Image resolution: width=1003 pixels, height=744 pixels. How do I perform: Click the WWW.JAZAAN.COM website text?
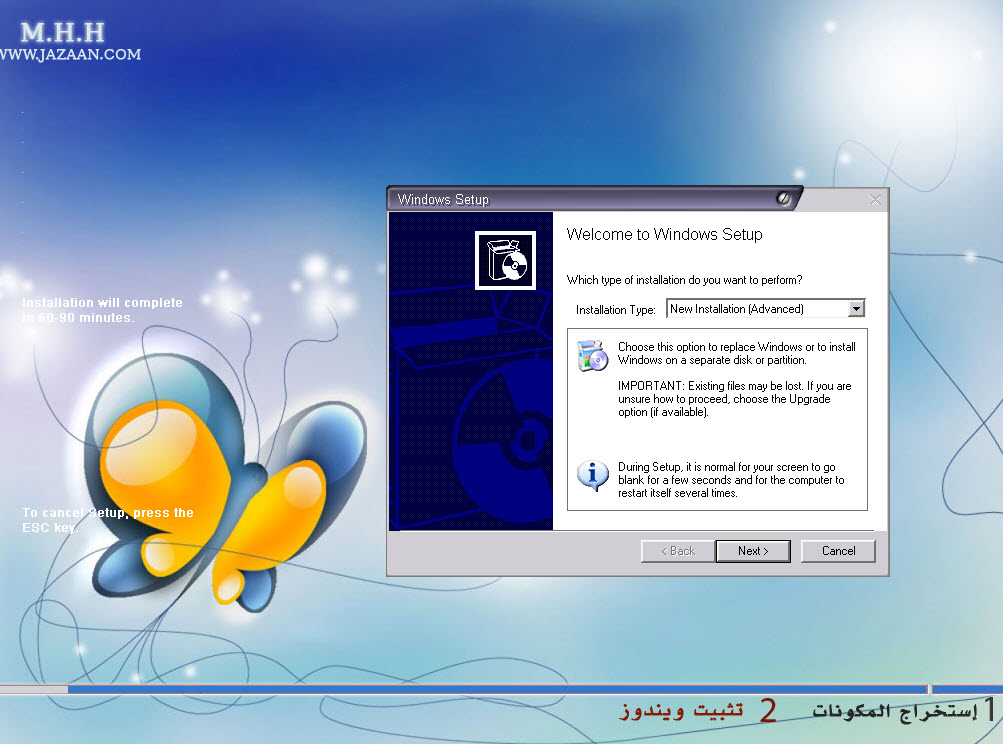[70, 55]
